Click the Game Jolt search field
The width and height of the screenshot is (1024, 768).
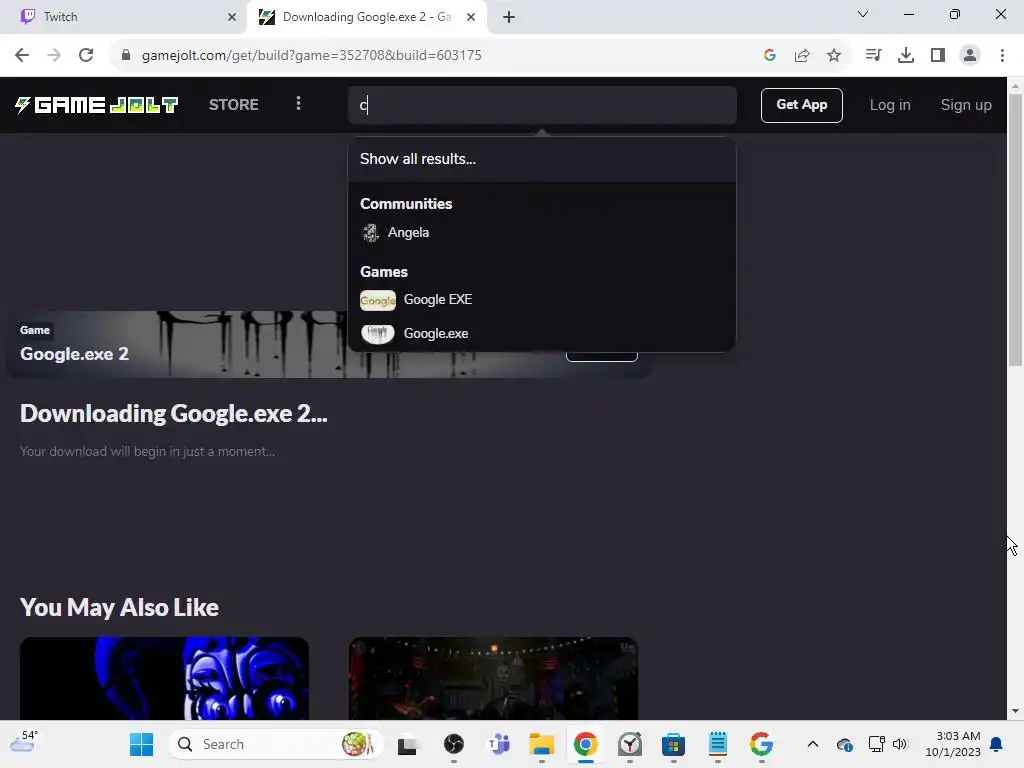(x=542, y=105)
